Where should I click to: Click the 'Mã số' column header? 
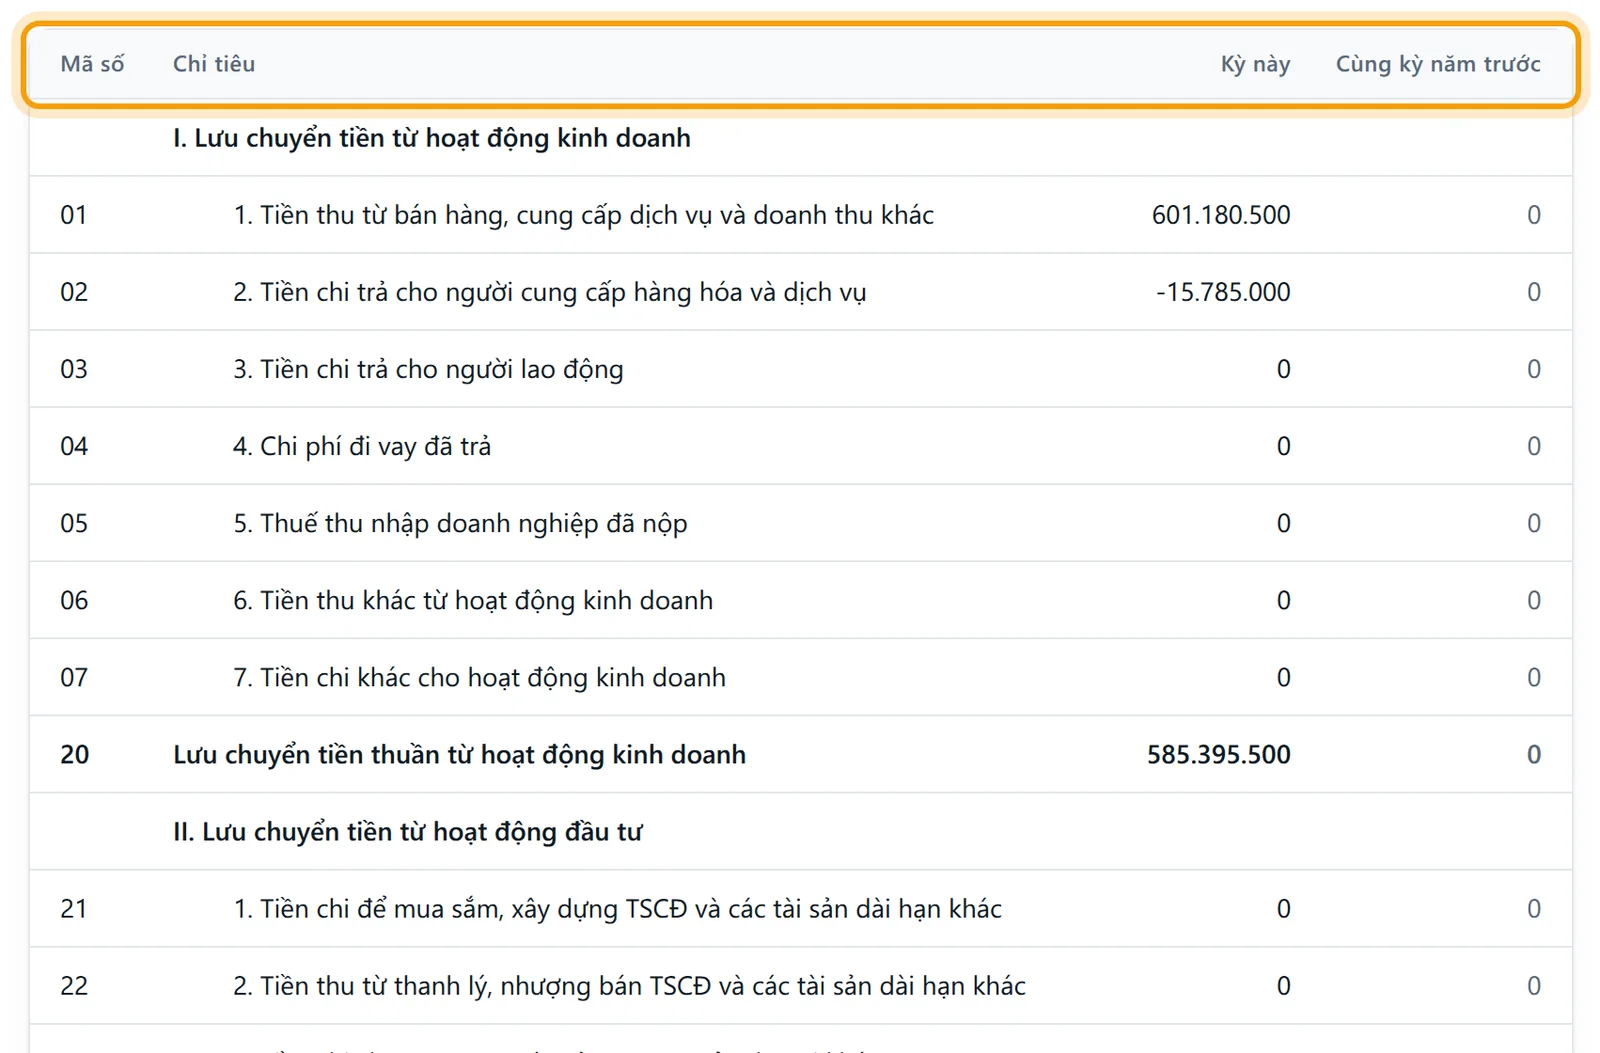point(92,64)
